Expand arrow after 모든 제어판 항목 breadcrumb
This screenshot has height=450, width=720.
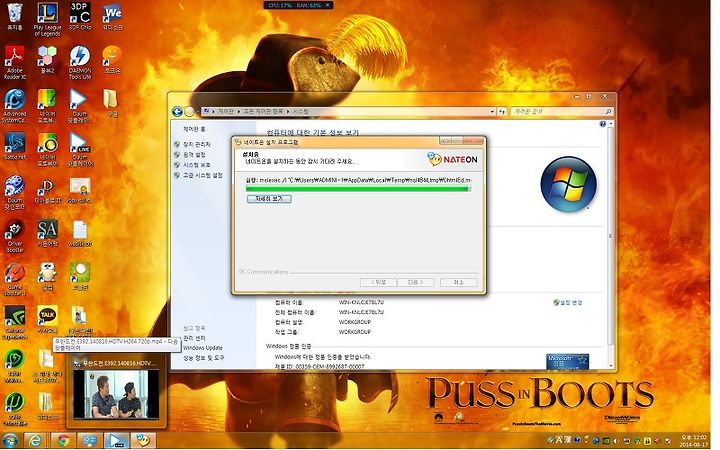coord(288,112)
